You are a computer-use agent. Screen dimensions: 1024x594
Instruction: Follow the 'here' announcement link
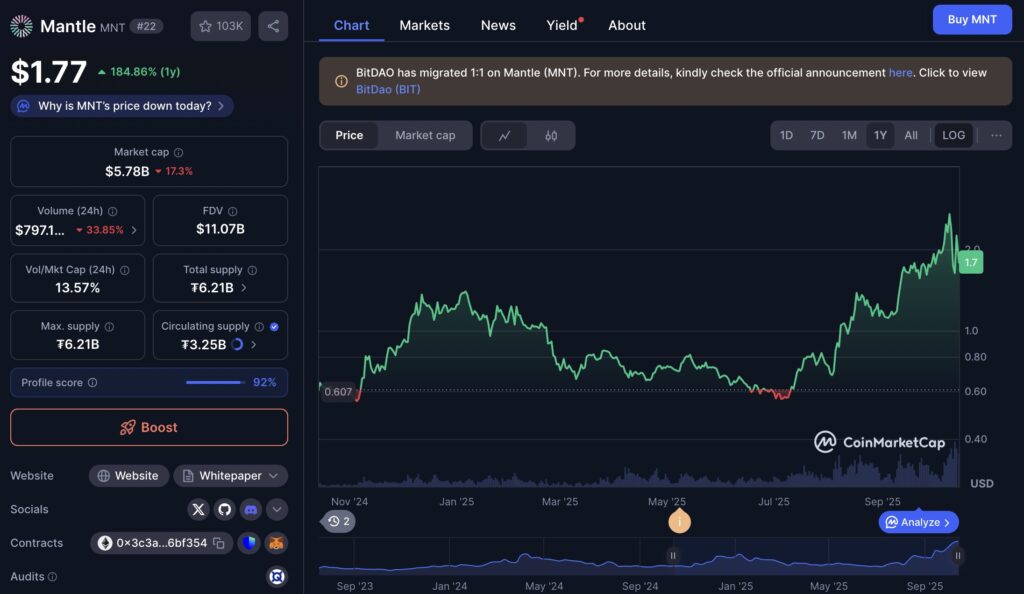[900, 73]
